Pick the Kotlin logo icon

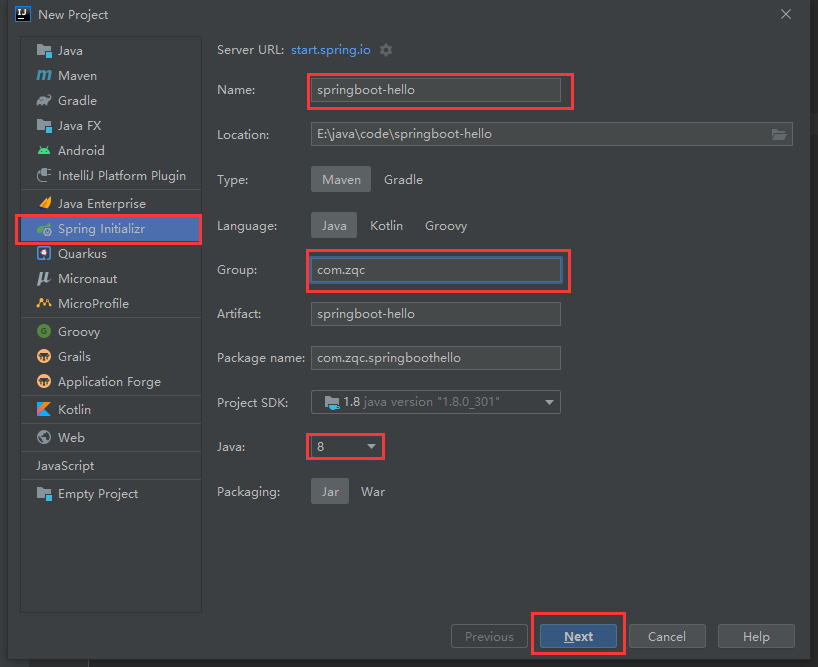[x=44, y=409]
